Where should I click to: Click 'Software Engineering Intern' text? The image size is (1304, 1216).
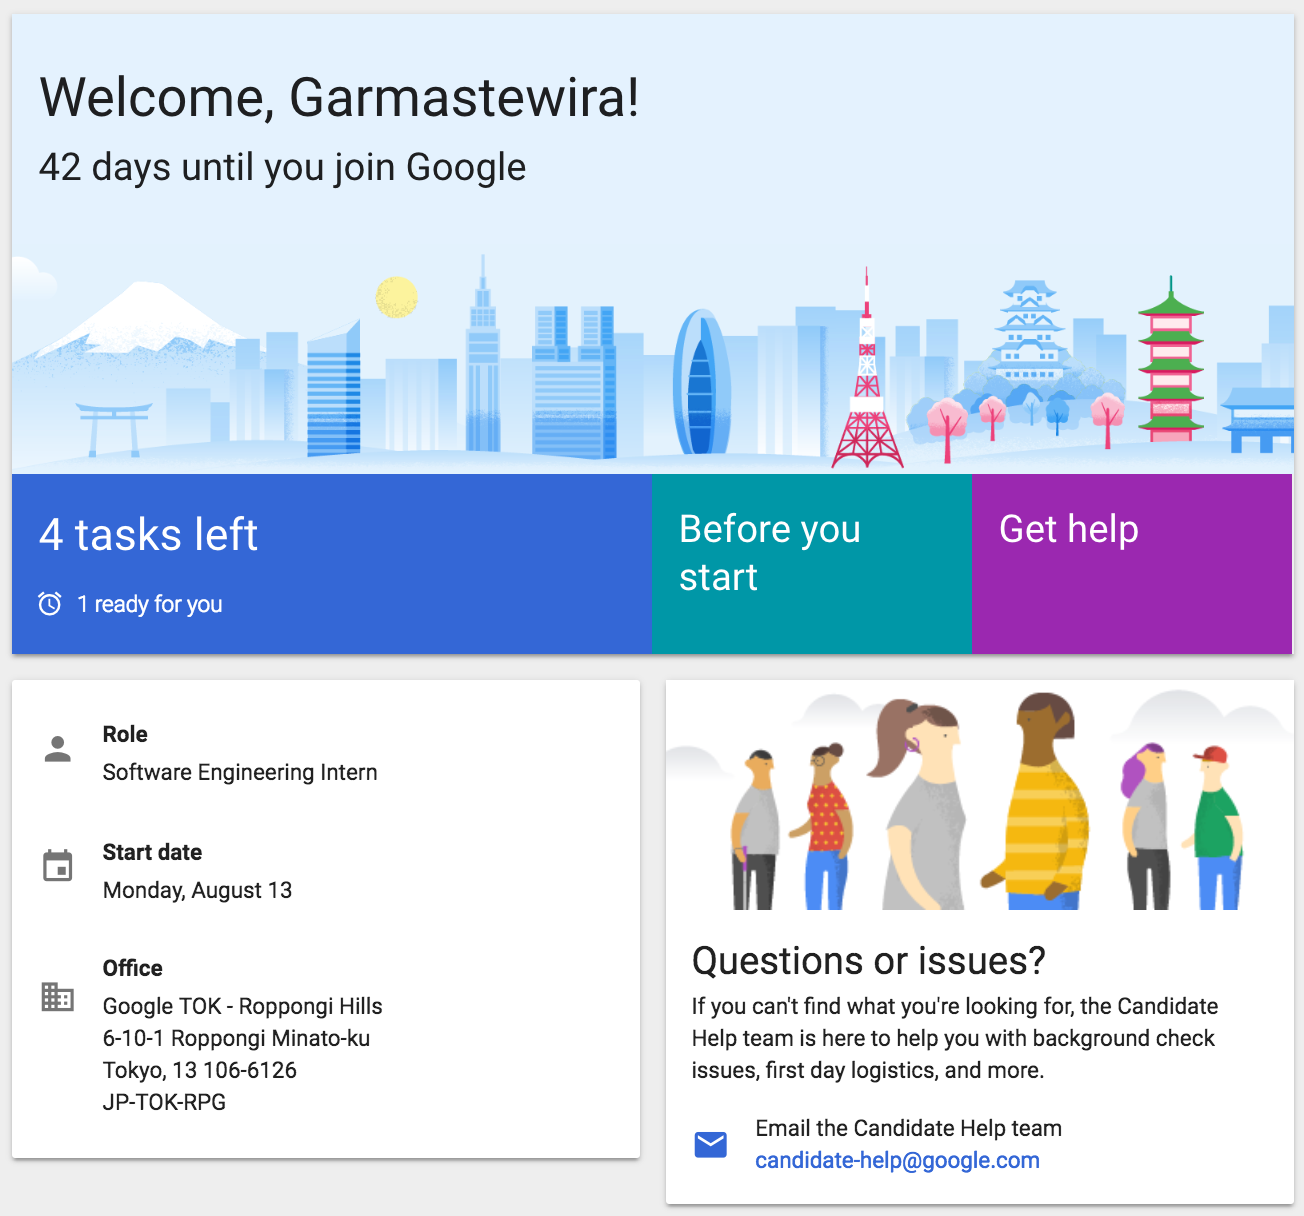pos(240,772)
